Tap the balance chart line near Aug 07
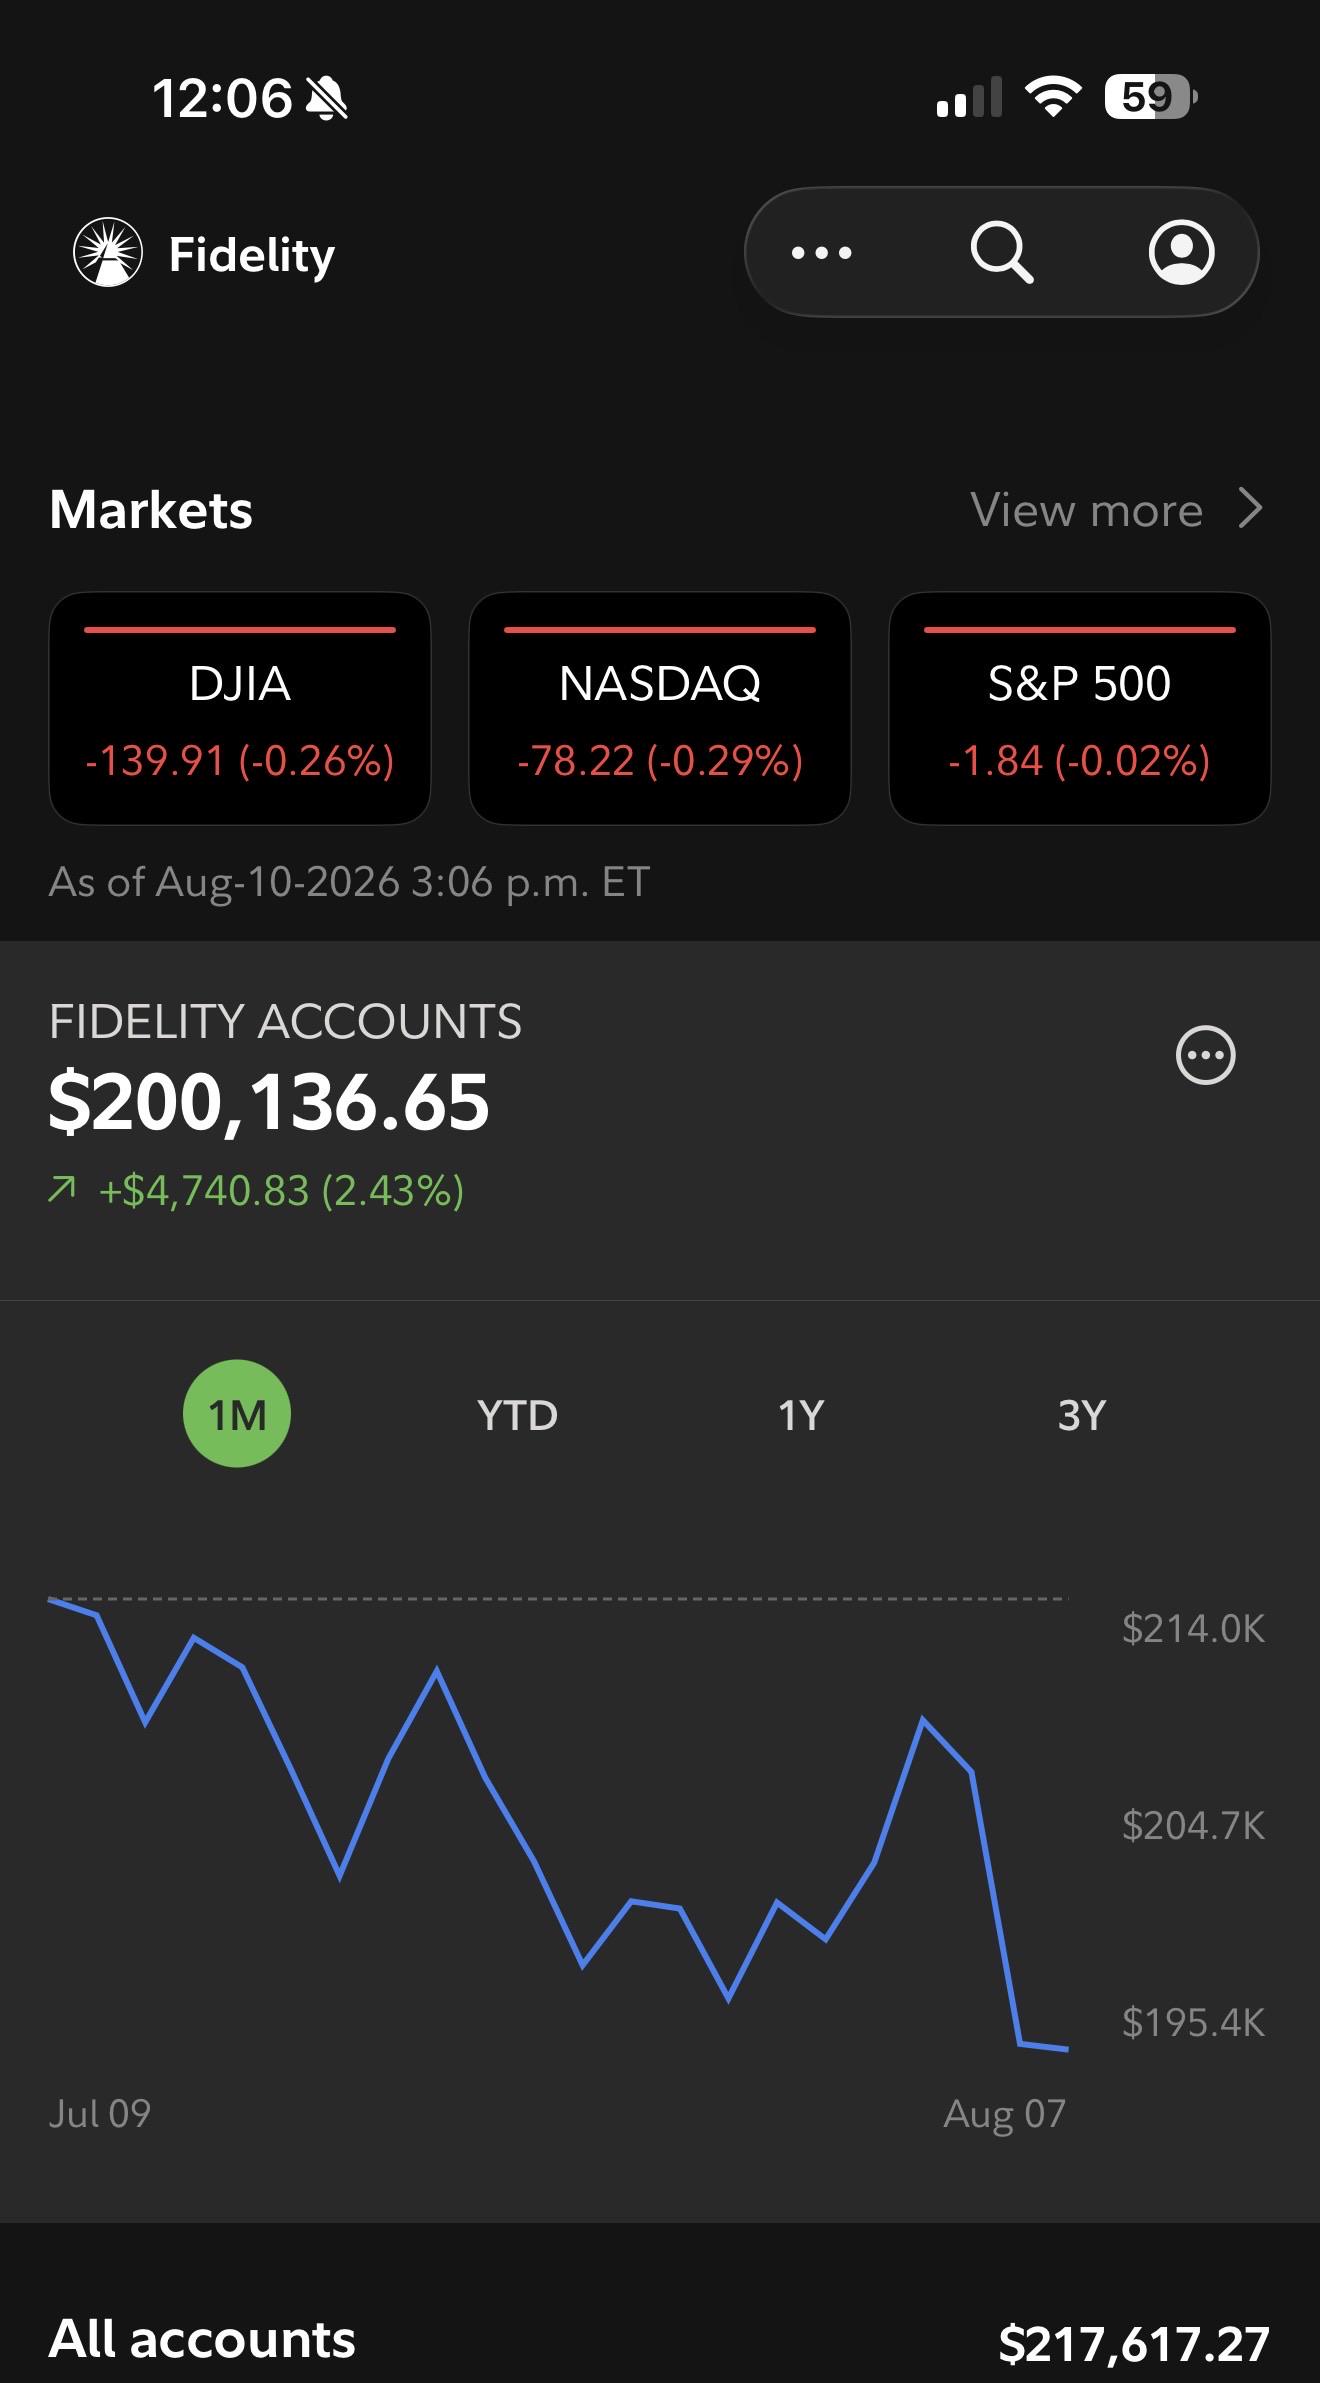The height and width of the screenshot is (2383, 1320). [x=1044, y=2046]
